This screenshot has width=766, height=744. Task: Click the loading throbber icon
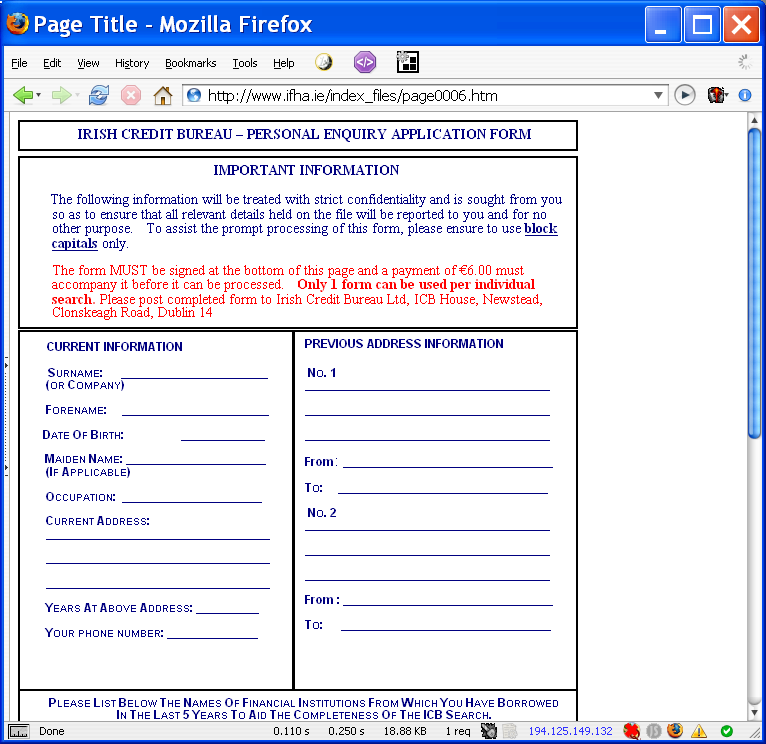pyautogui.click(x=745, y=62)
